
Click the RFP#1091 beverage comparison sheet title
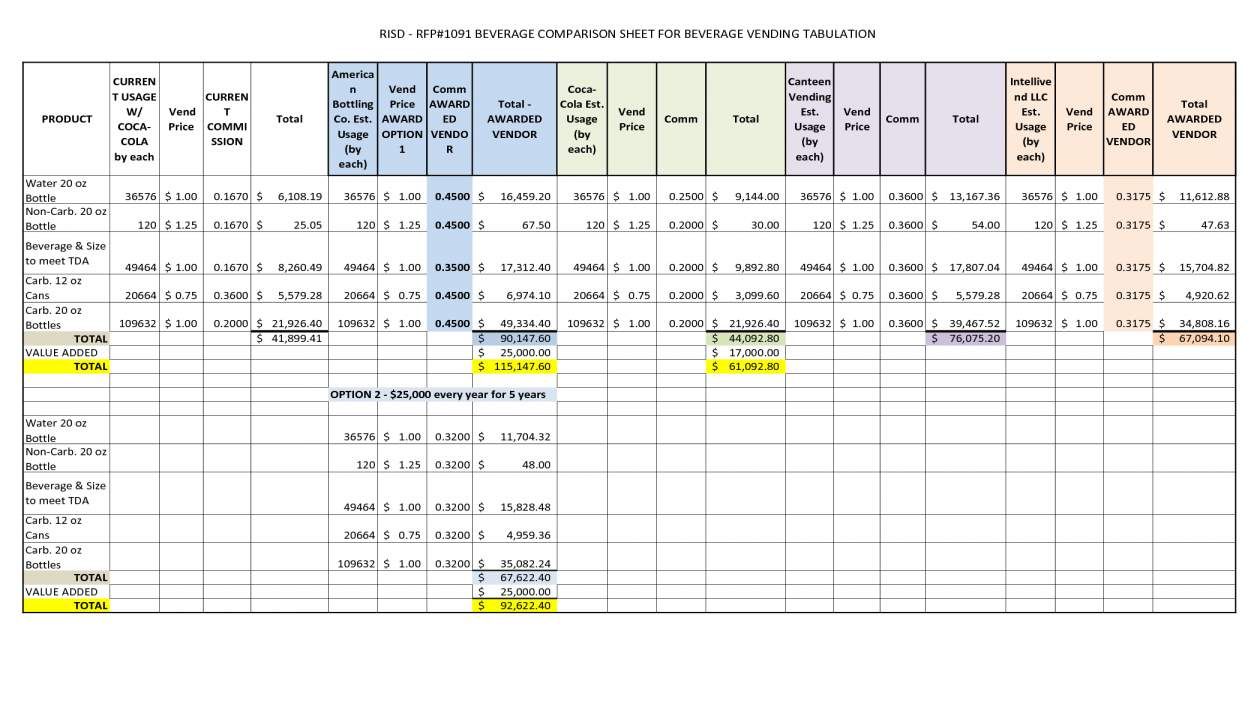(627, 34)
